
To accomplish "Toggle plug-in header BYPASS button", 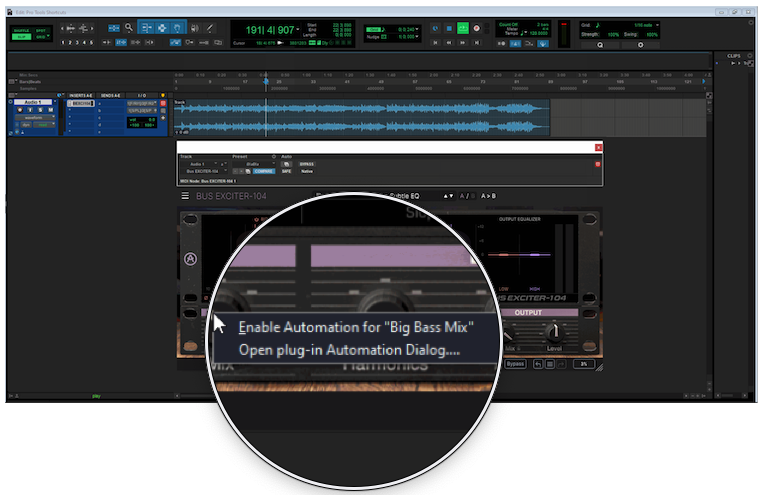I will 307,164.
